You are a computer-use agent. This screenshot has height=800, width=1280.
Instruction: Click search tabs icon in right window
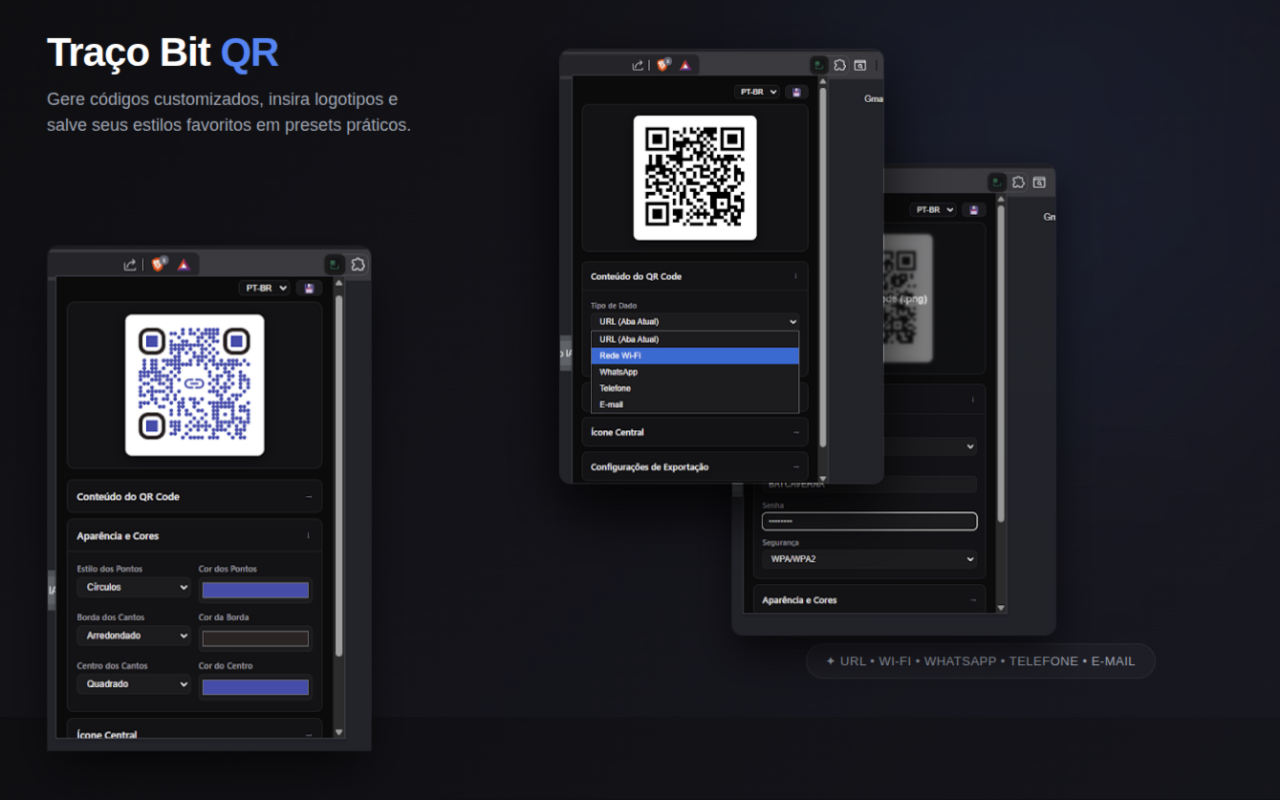[1039, 182]
